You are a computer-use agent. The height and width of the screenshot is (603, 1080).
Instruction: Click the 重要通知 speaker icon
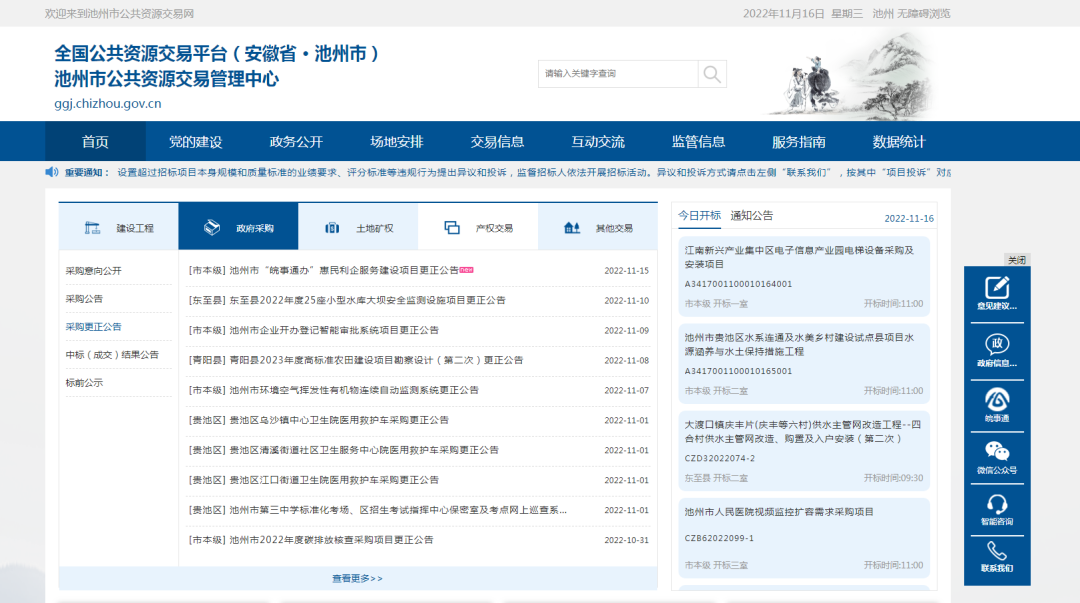[52, 172]
